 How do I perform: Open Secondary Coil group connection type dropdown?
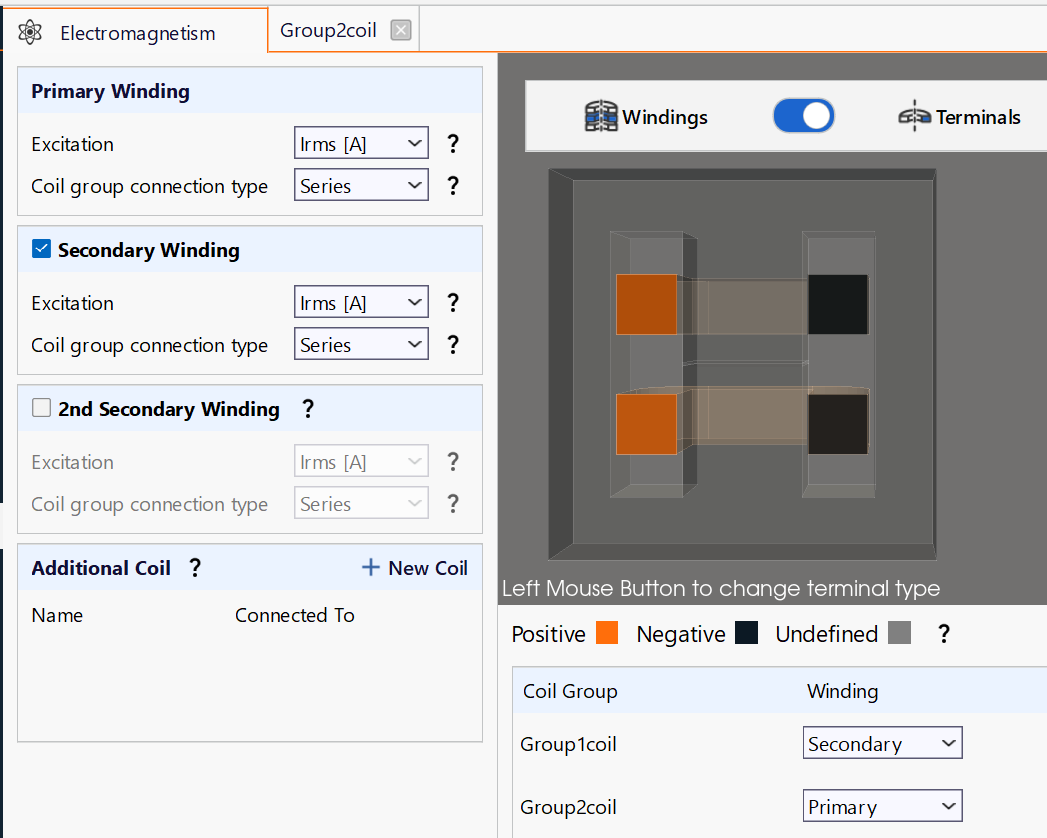point(361,345)
